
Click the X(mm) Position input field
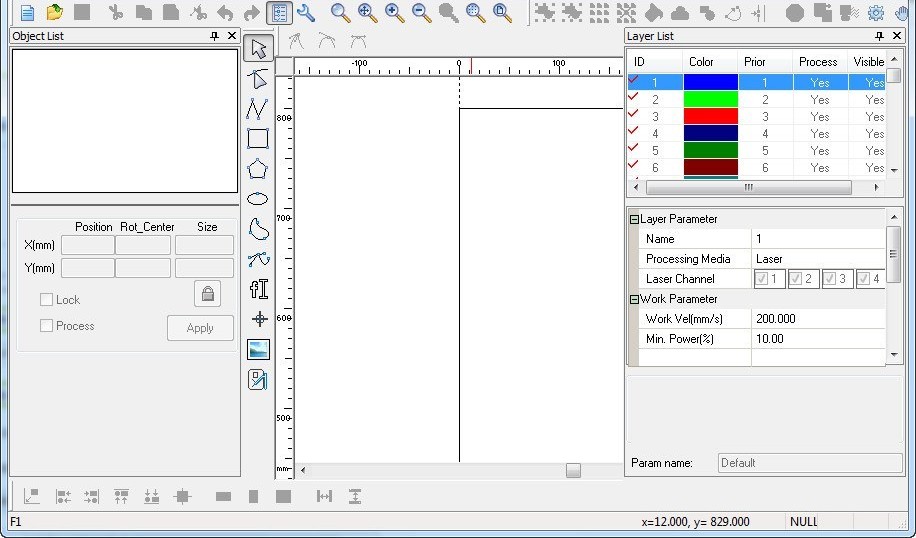88,245
